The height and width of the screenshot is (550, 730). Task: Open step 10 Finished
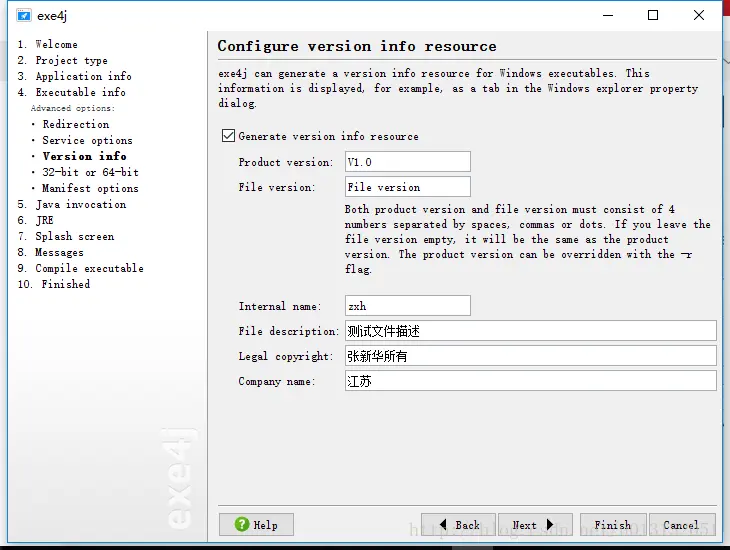(54, 284)
